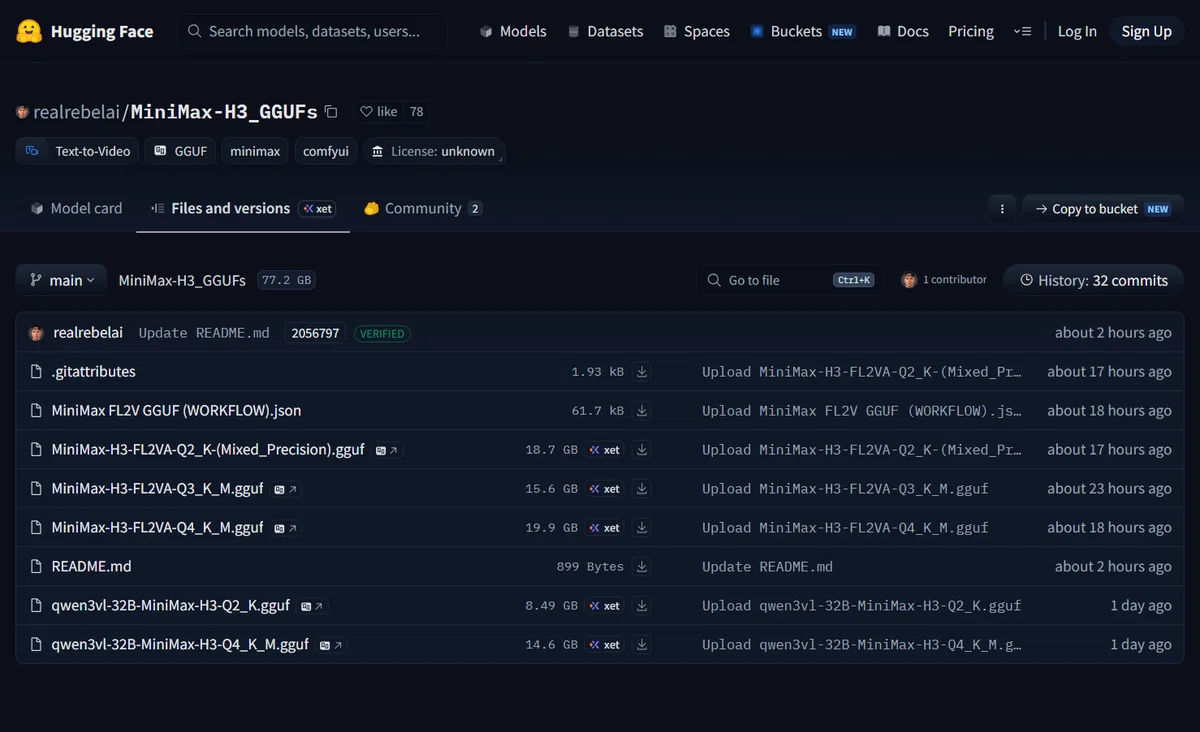Copy the model name to clipboard
The height and width of the screenshot is (732, 1200).
tap(331, 112)
